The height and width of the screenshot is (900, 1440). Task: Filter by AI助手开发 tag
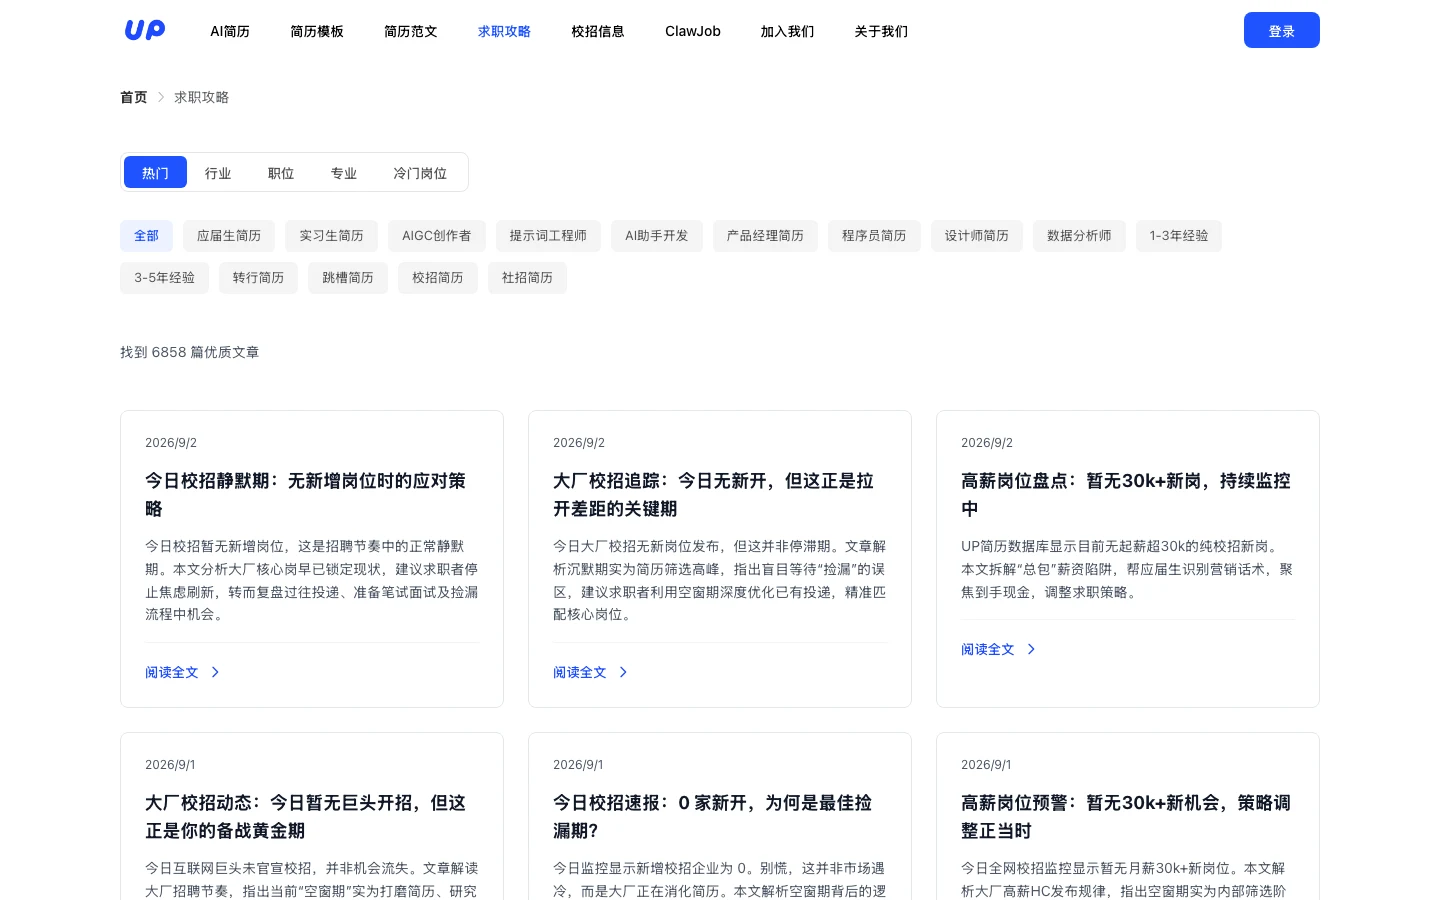pyautogui.click(x=657, y=236)
